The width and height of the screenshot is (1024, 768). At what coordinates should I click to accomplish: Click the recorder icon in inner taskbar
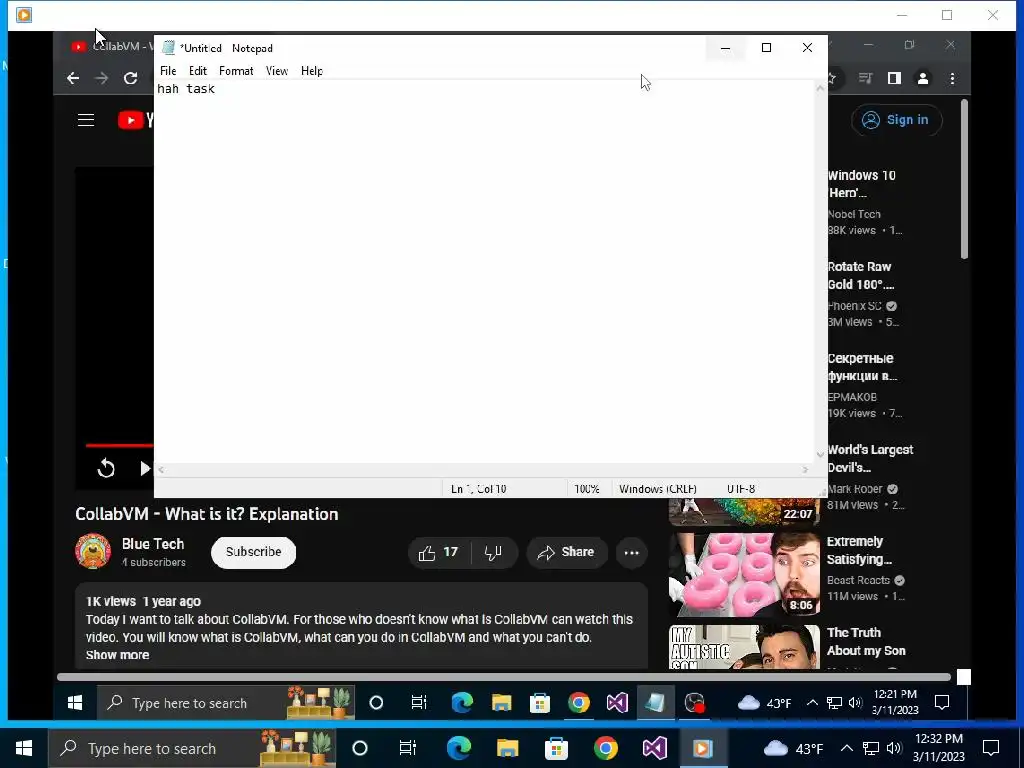click(x=695, y=703)
